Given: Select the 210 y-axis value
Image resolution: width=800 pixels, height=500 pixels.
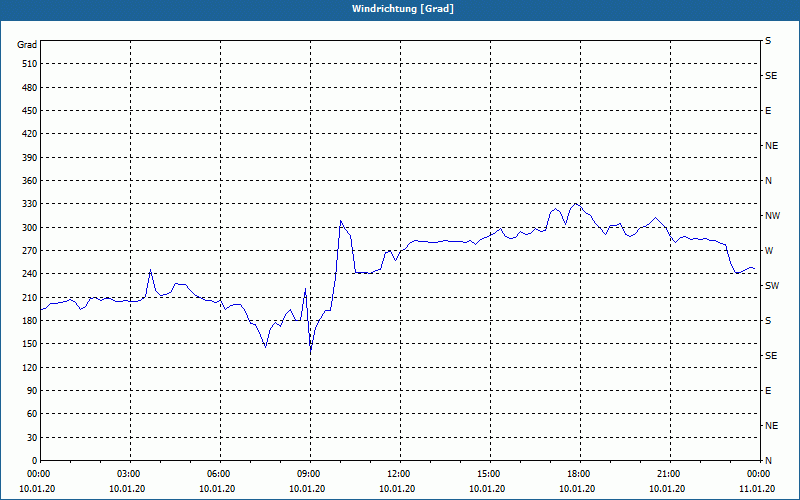Looking at the screenshot, I should [x=30, y=297].
